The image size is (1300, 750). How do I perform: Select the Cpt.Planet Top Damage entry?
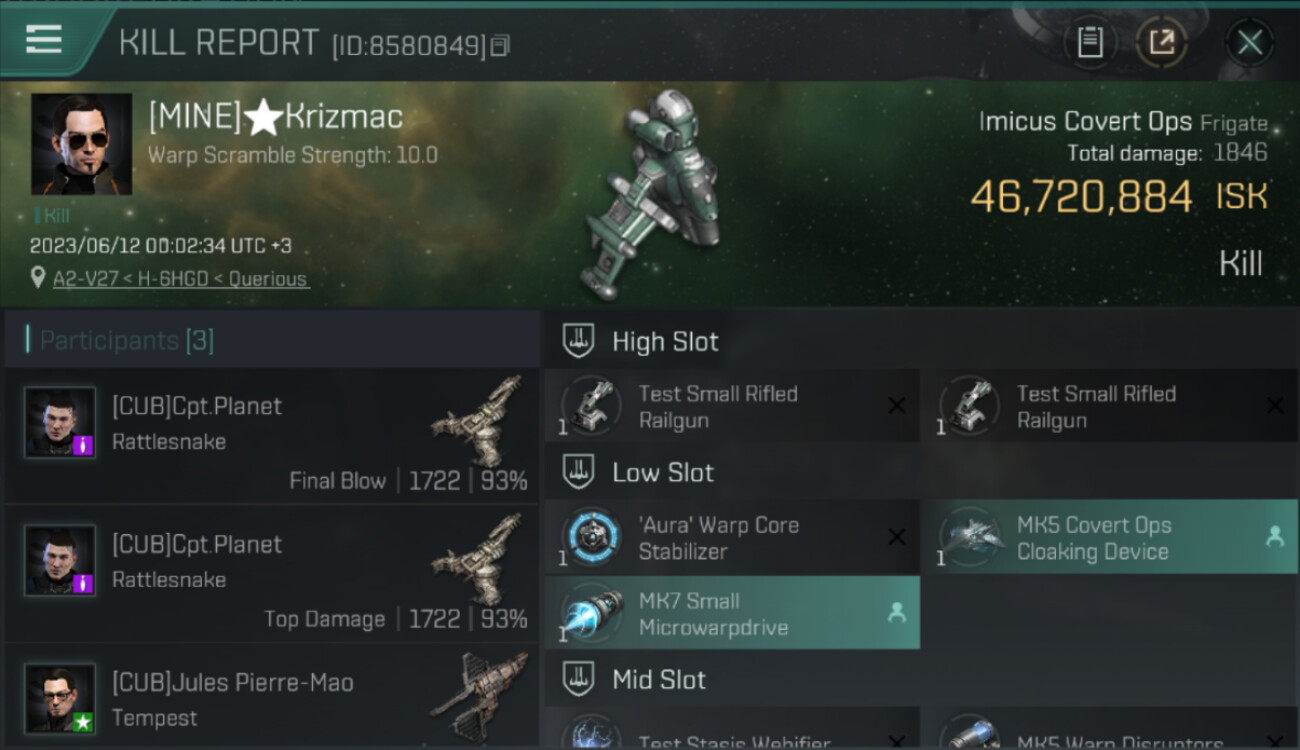(x=272, y=574)
